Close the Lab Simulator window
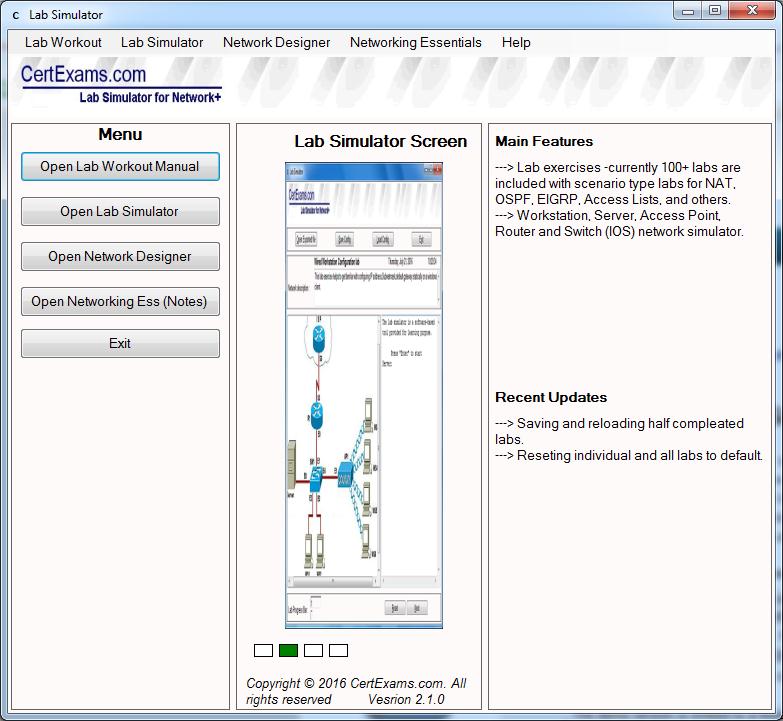This screenshot has width=783, height=721. tap(752, 11)
